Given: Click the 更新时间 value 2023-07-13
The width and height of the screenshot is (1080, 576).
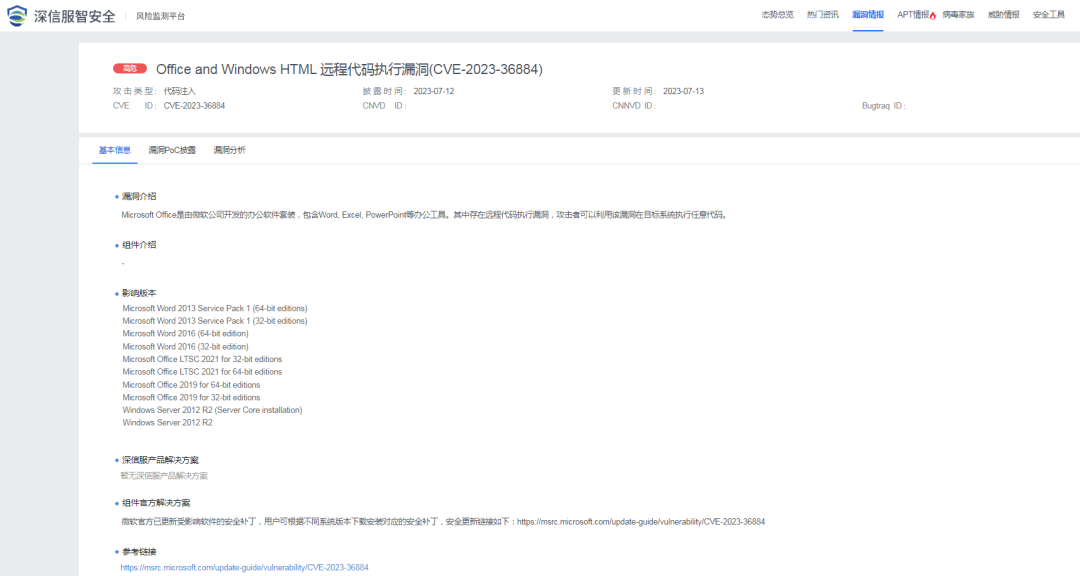Looking at the screenshot, I should coord(683,91).
